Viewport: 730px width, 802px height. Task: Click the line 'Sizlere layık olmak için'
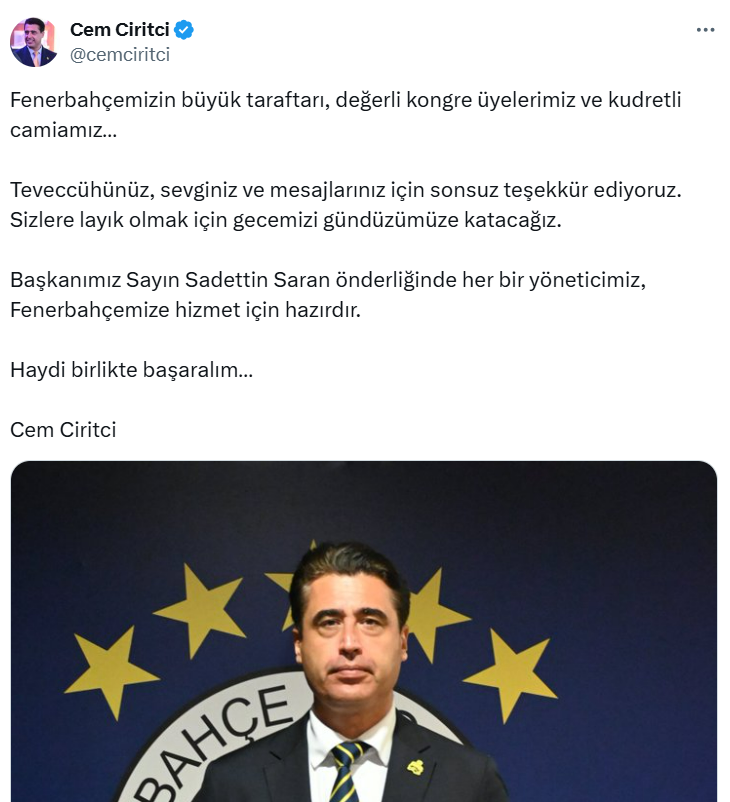[285, 220]
